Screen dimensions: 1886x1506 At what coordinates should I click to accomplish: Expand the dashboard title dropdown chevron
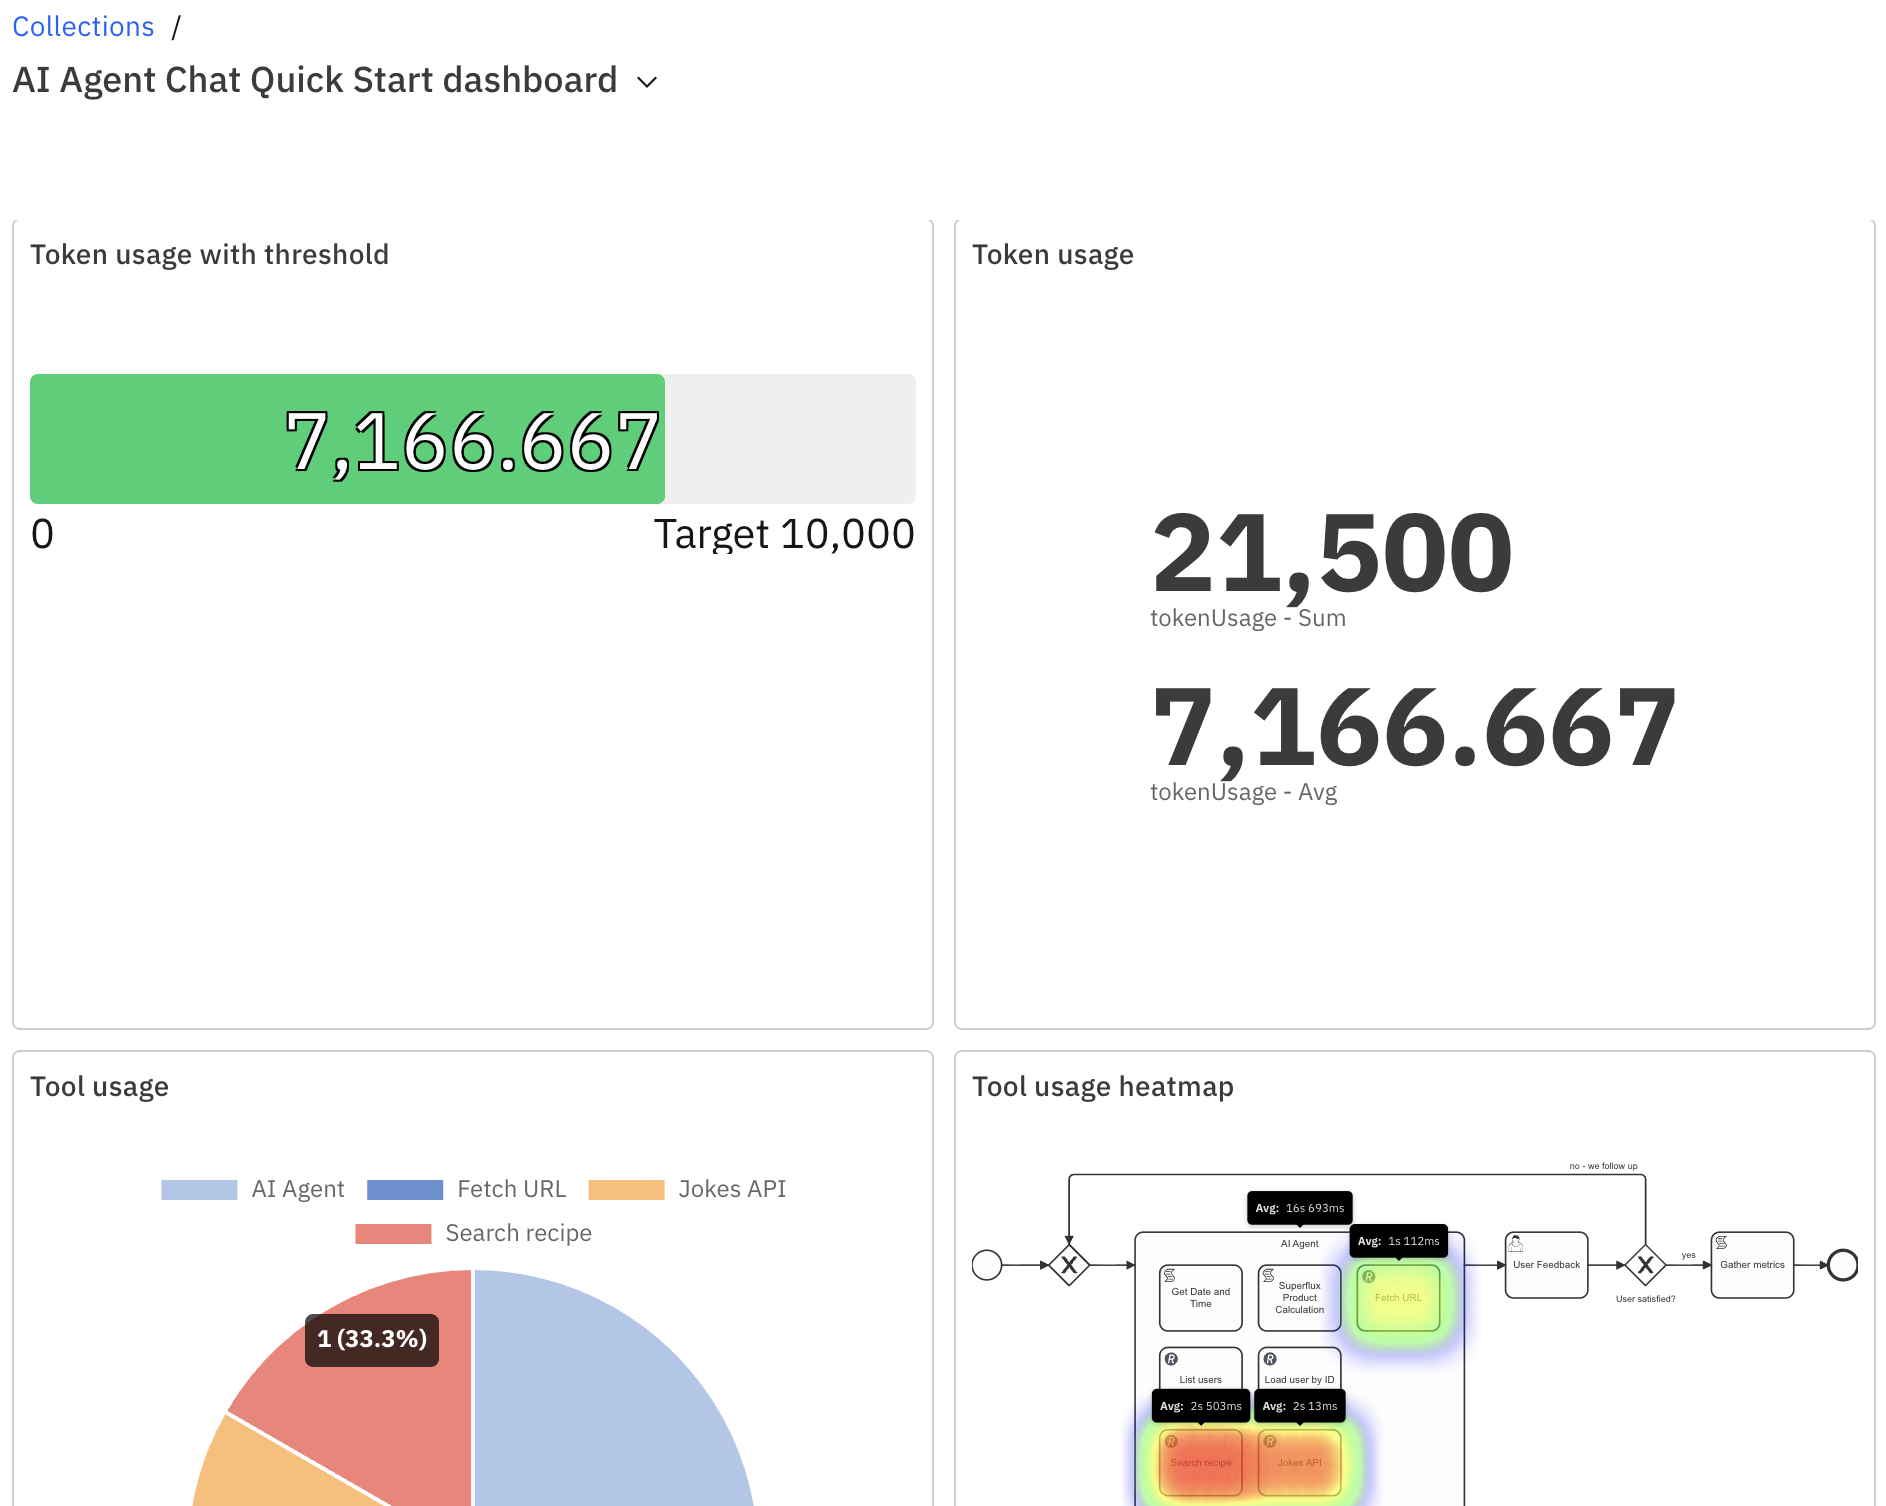(x=647, y=82)
